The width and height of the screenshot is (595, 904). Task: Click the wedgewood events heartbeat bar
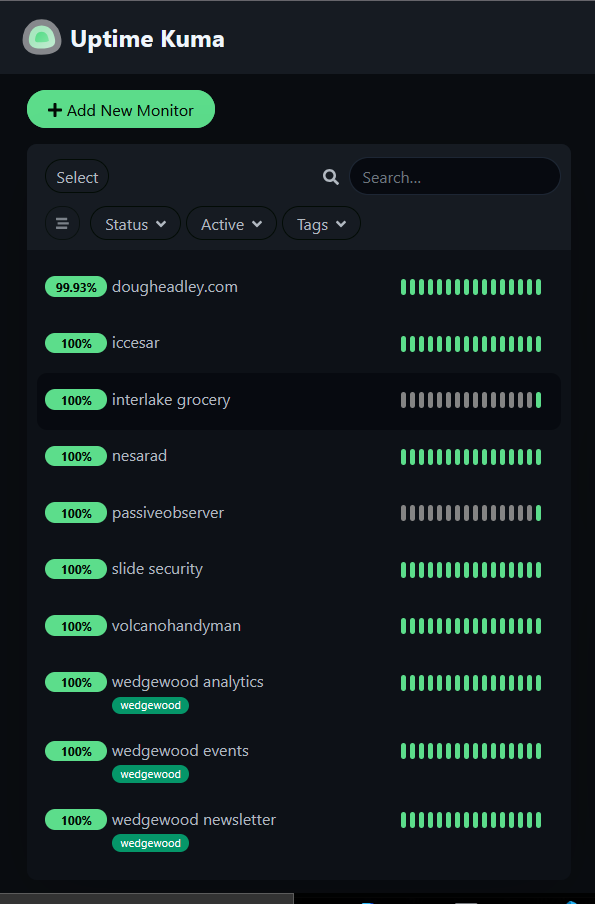coord(471,751)
